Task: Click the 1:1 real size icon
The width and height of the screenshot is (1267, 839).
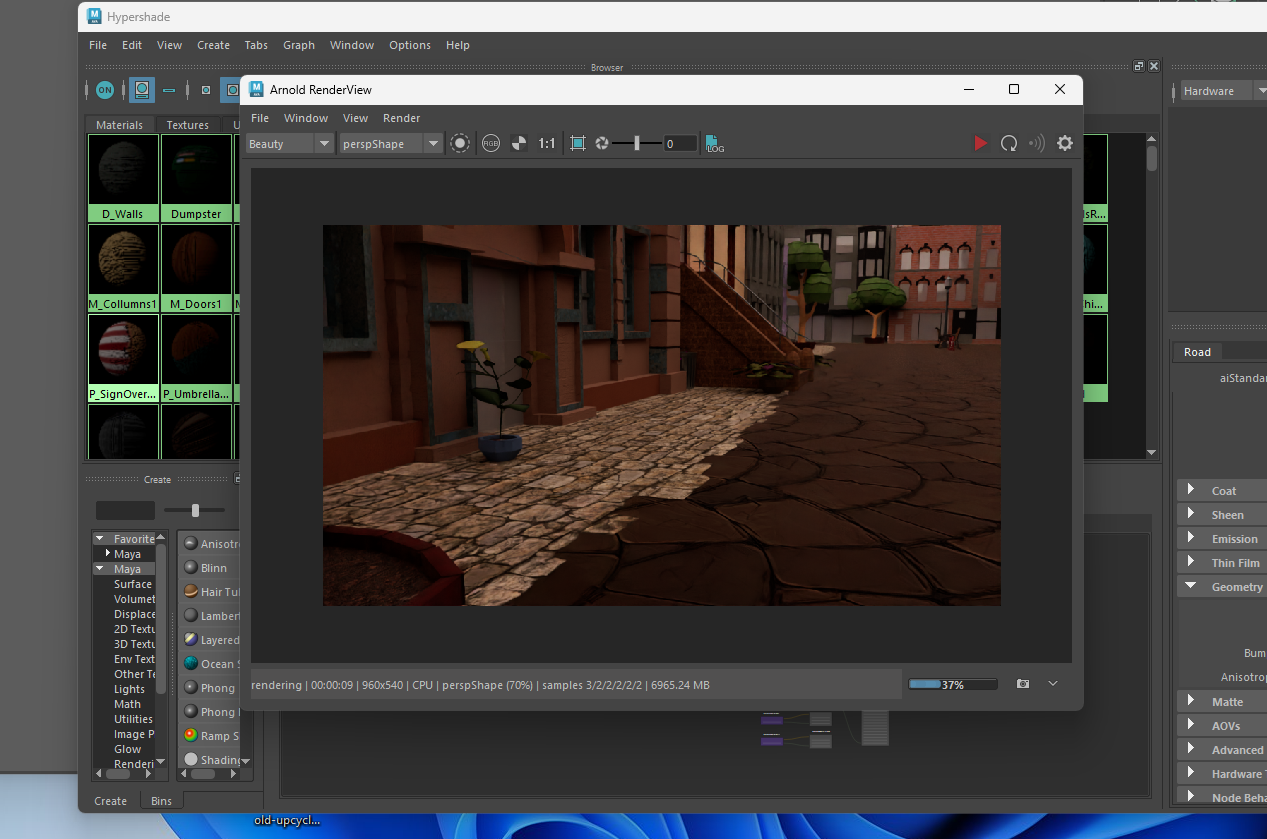Action: click(547, 144)
